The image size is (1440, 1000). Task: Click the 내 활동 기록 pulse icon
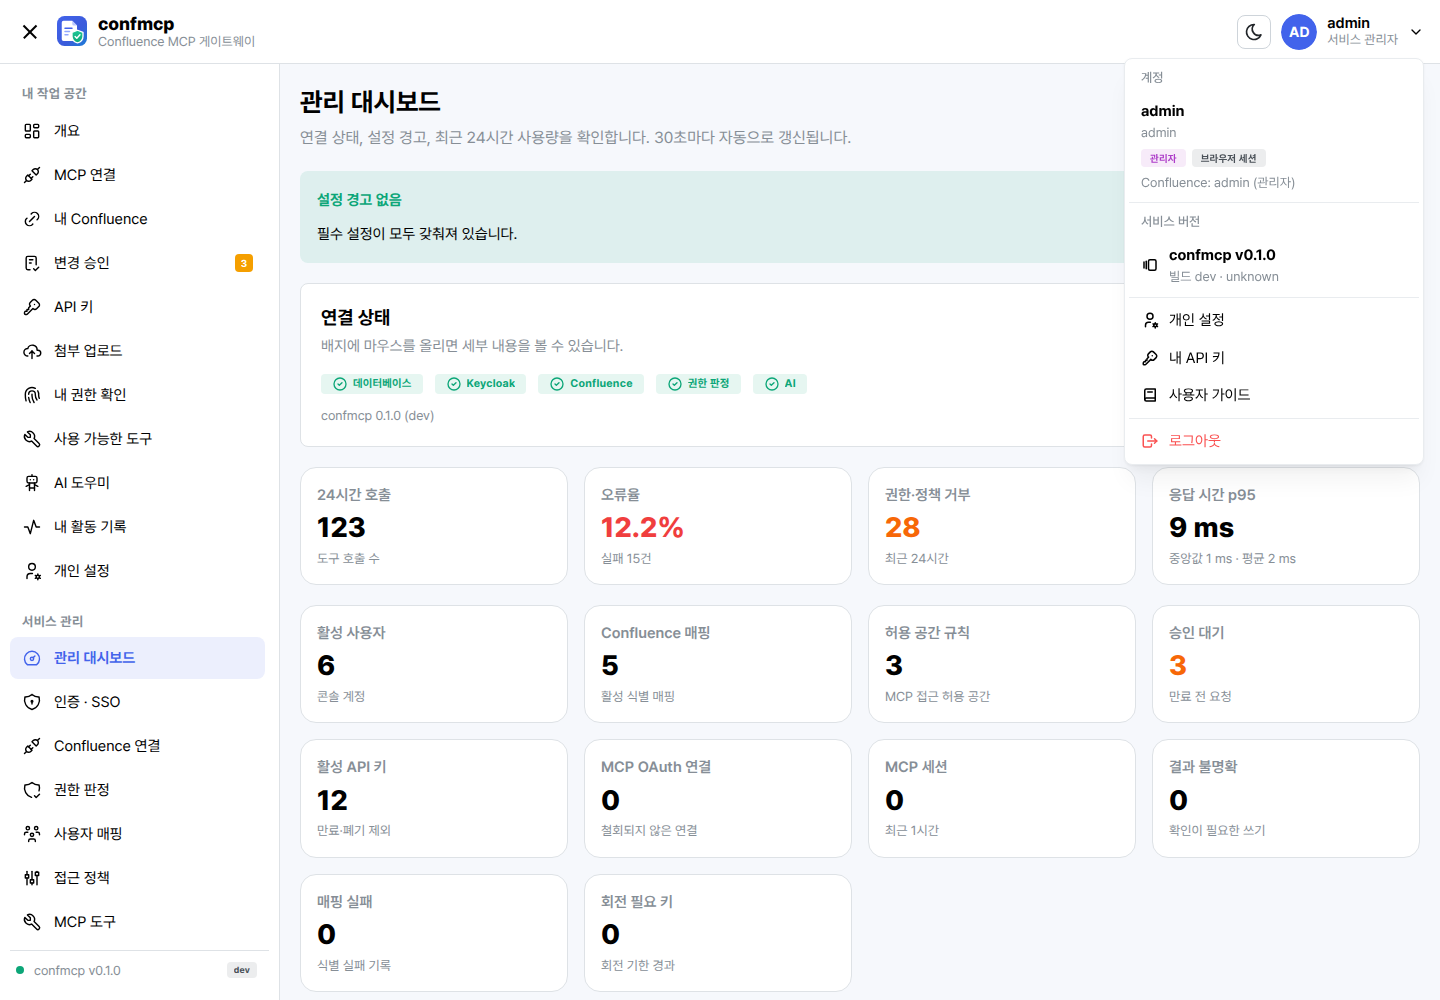click(x=32, y=527)
